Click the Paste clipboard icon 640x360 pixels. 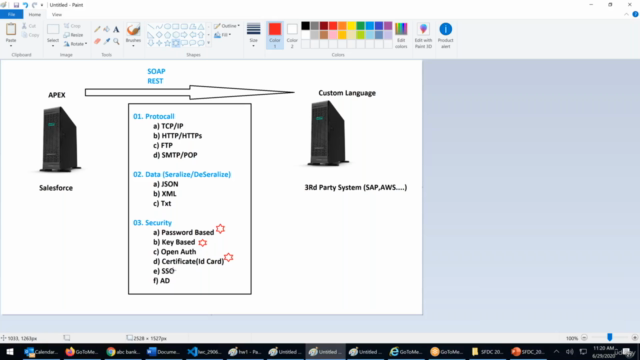pyautogui.click(x=11, y=29)
